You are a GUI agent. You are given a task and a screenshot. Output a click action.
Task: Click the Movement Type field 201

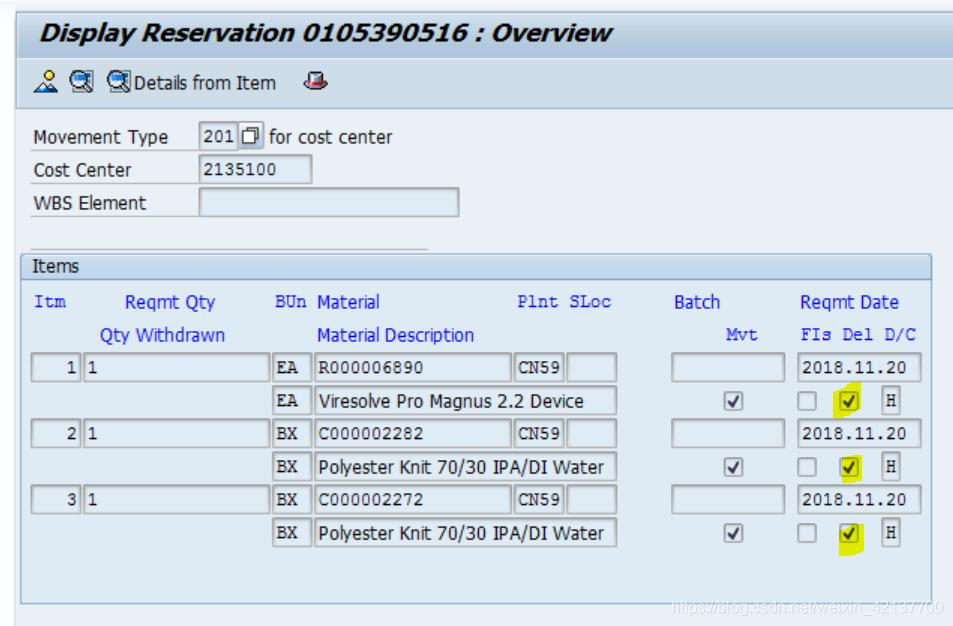218,136
